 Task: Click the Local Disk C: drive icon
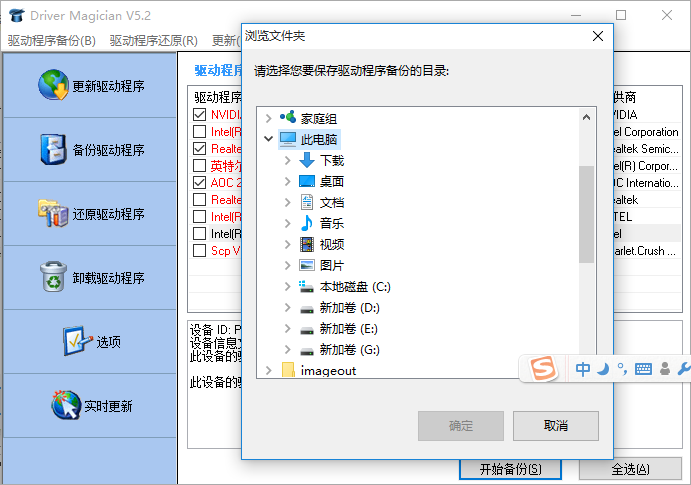tap(306, 286)
